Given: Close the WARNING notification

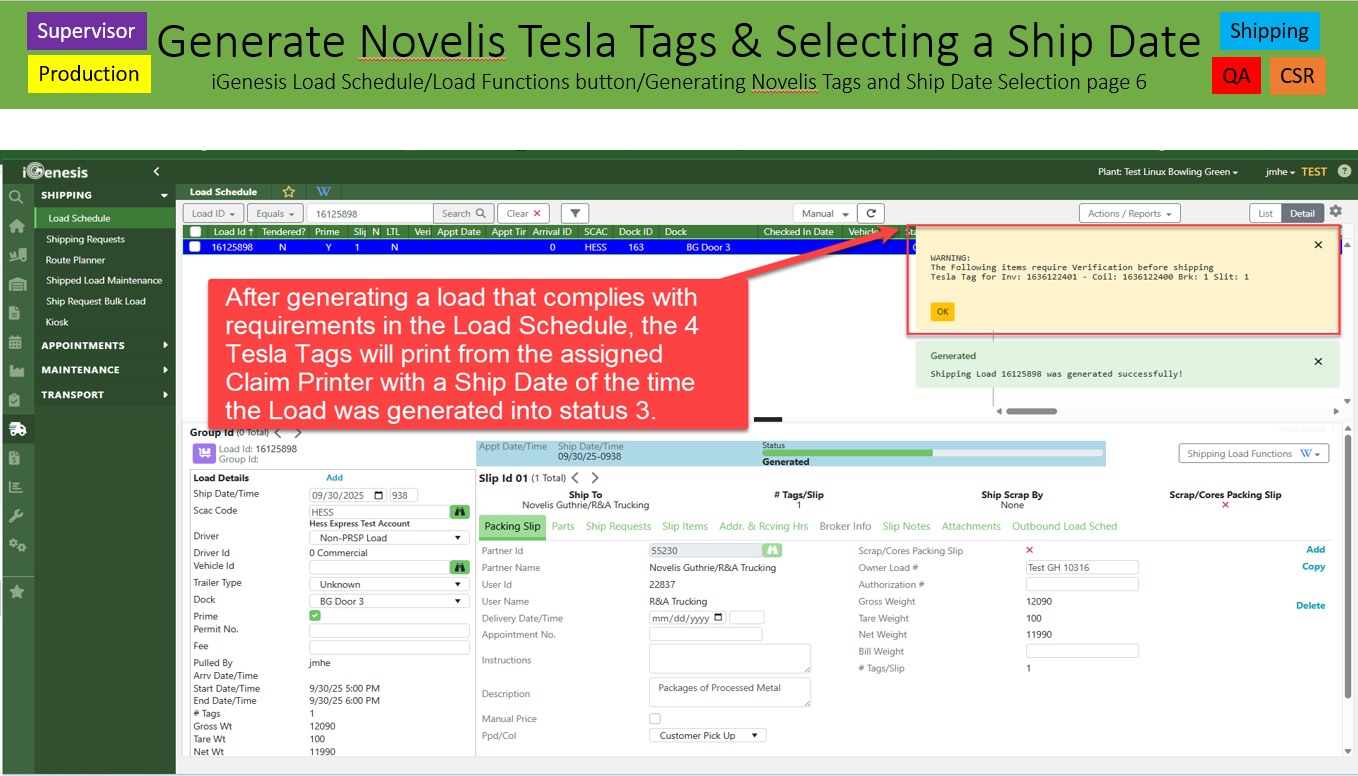Looking at the screenshot, I should pos(1318,245).
